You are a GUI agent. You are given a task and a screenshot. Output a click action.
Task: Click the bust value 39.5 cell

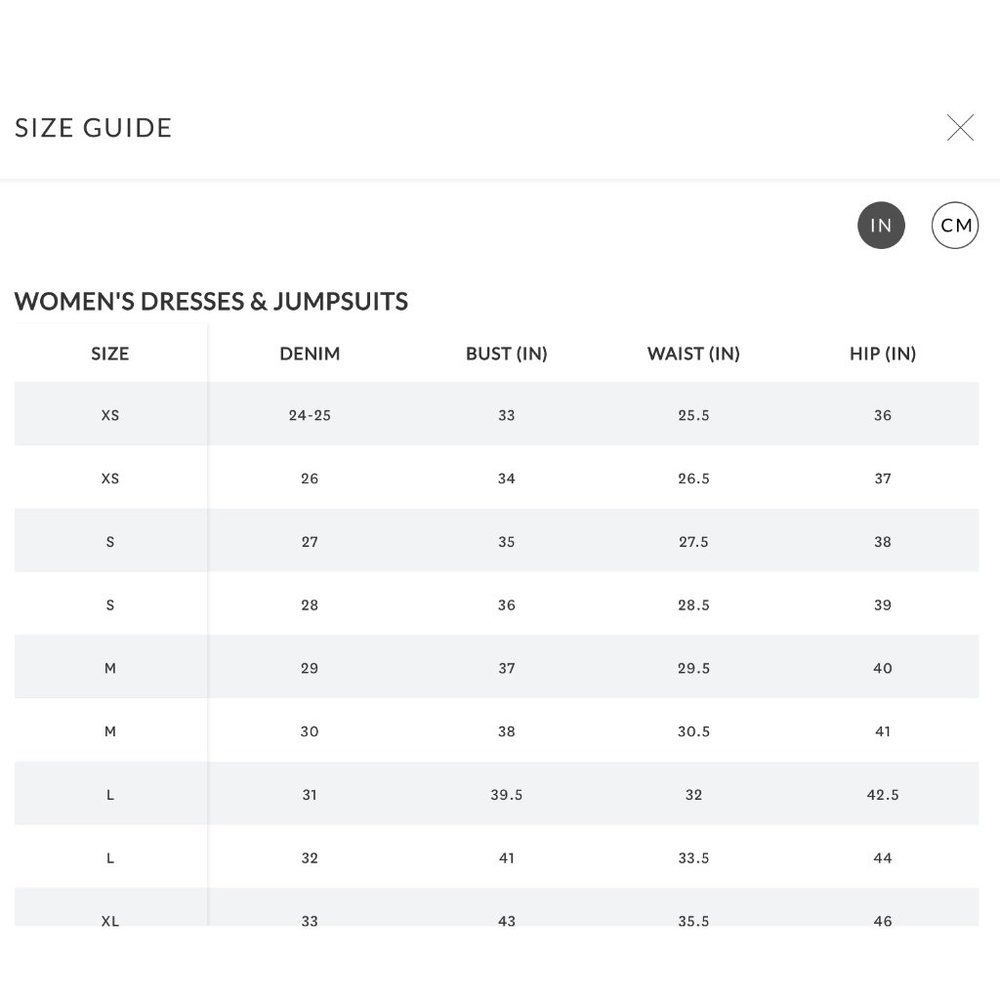(x=506, y=795)
